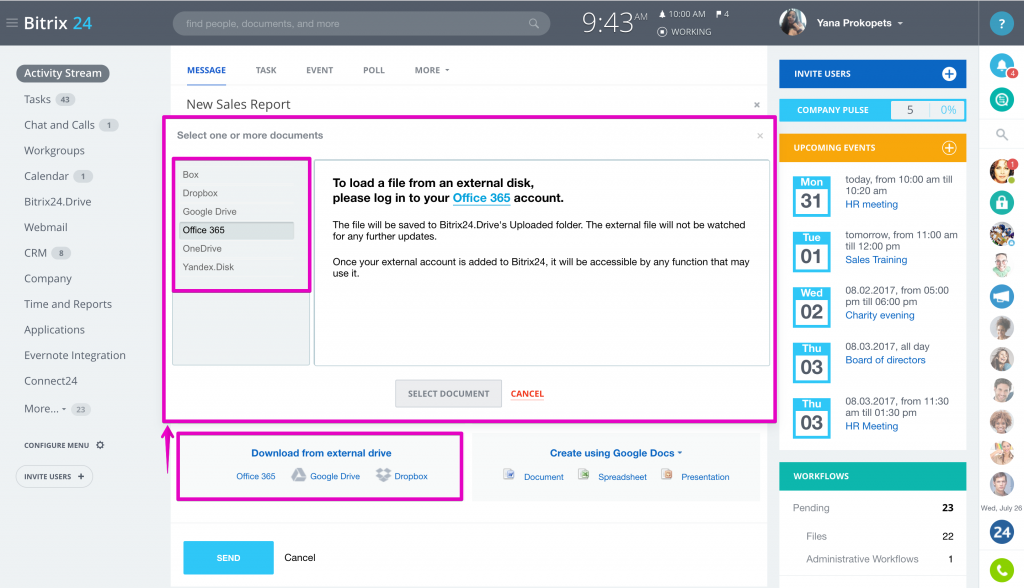
Task: Open CRM in the left menu
Action: [35, 253]
